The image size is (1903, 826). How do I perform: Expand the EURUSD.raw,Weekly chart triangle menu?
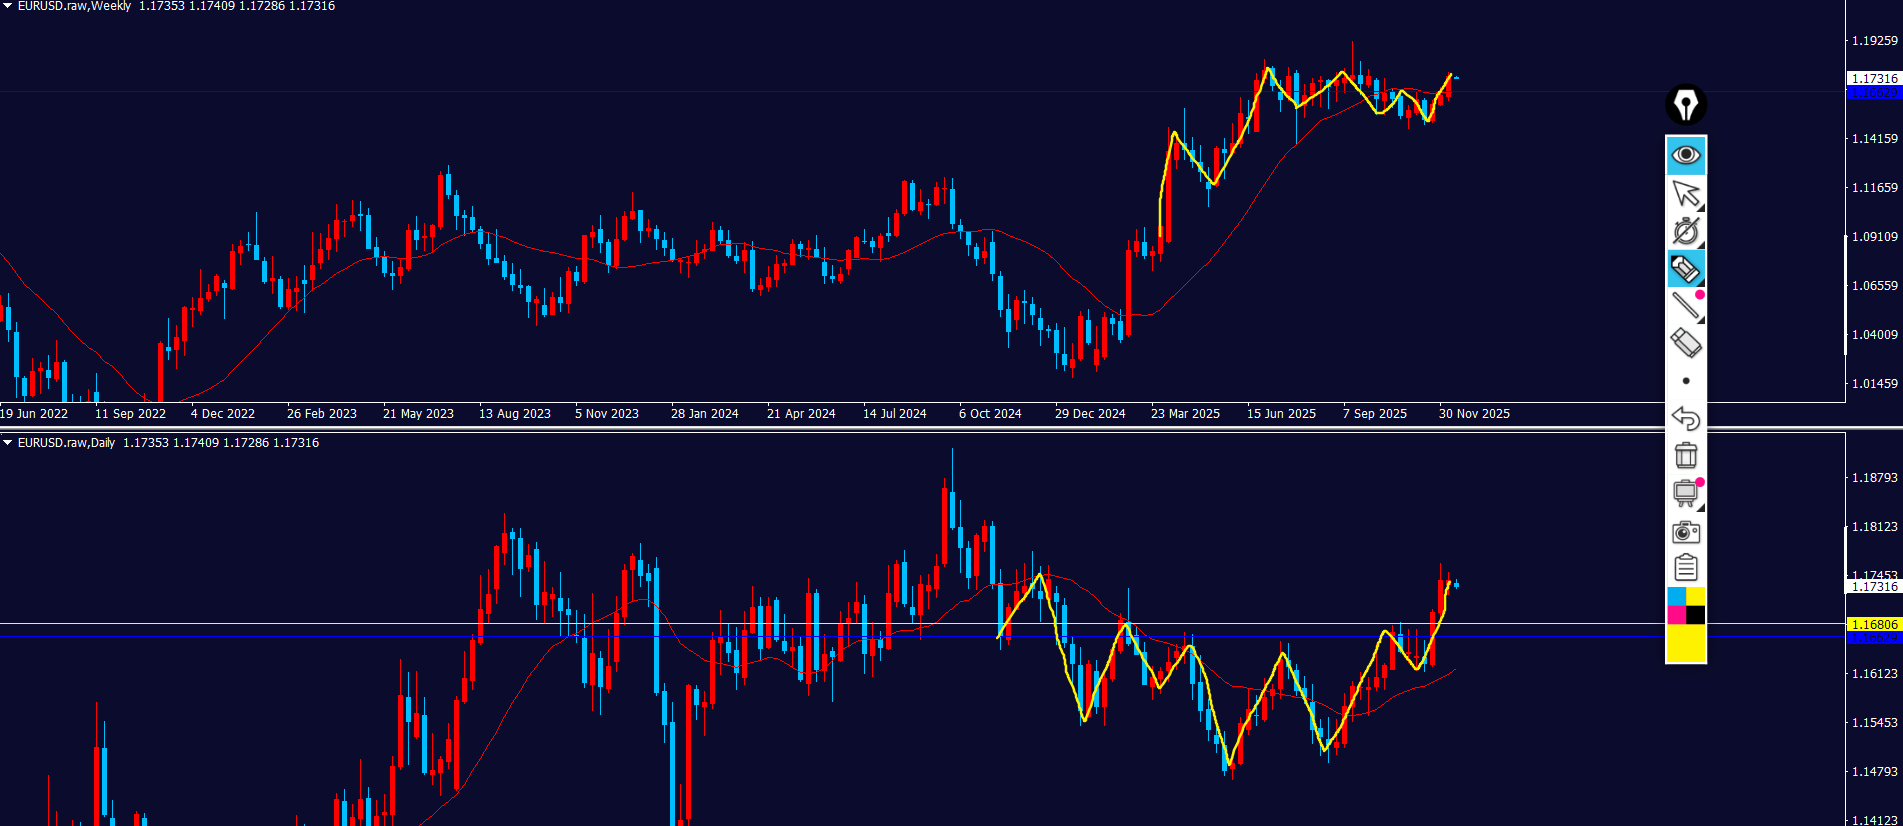coord(7,6)
